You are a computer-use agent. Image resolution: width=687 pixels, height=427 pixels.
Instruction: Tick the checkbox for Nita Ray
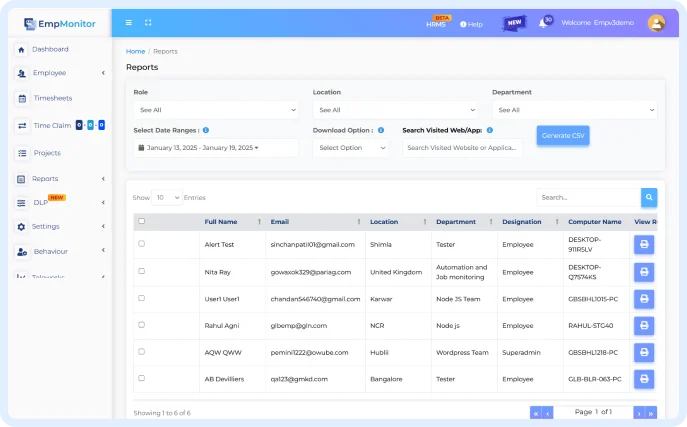coord(142,271)
